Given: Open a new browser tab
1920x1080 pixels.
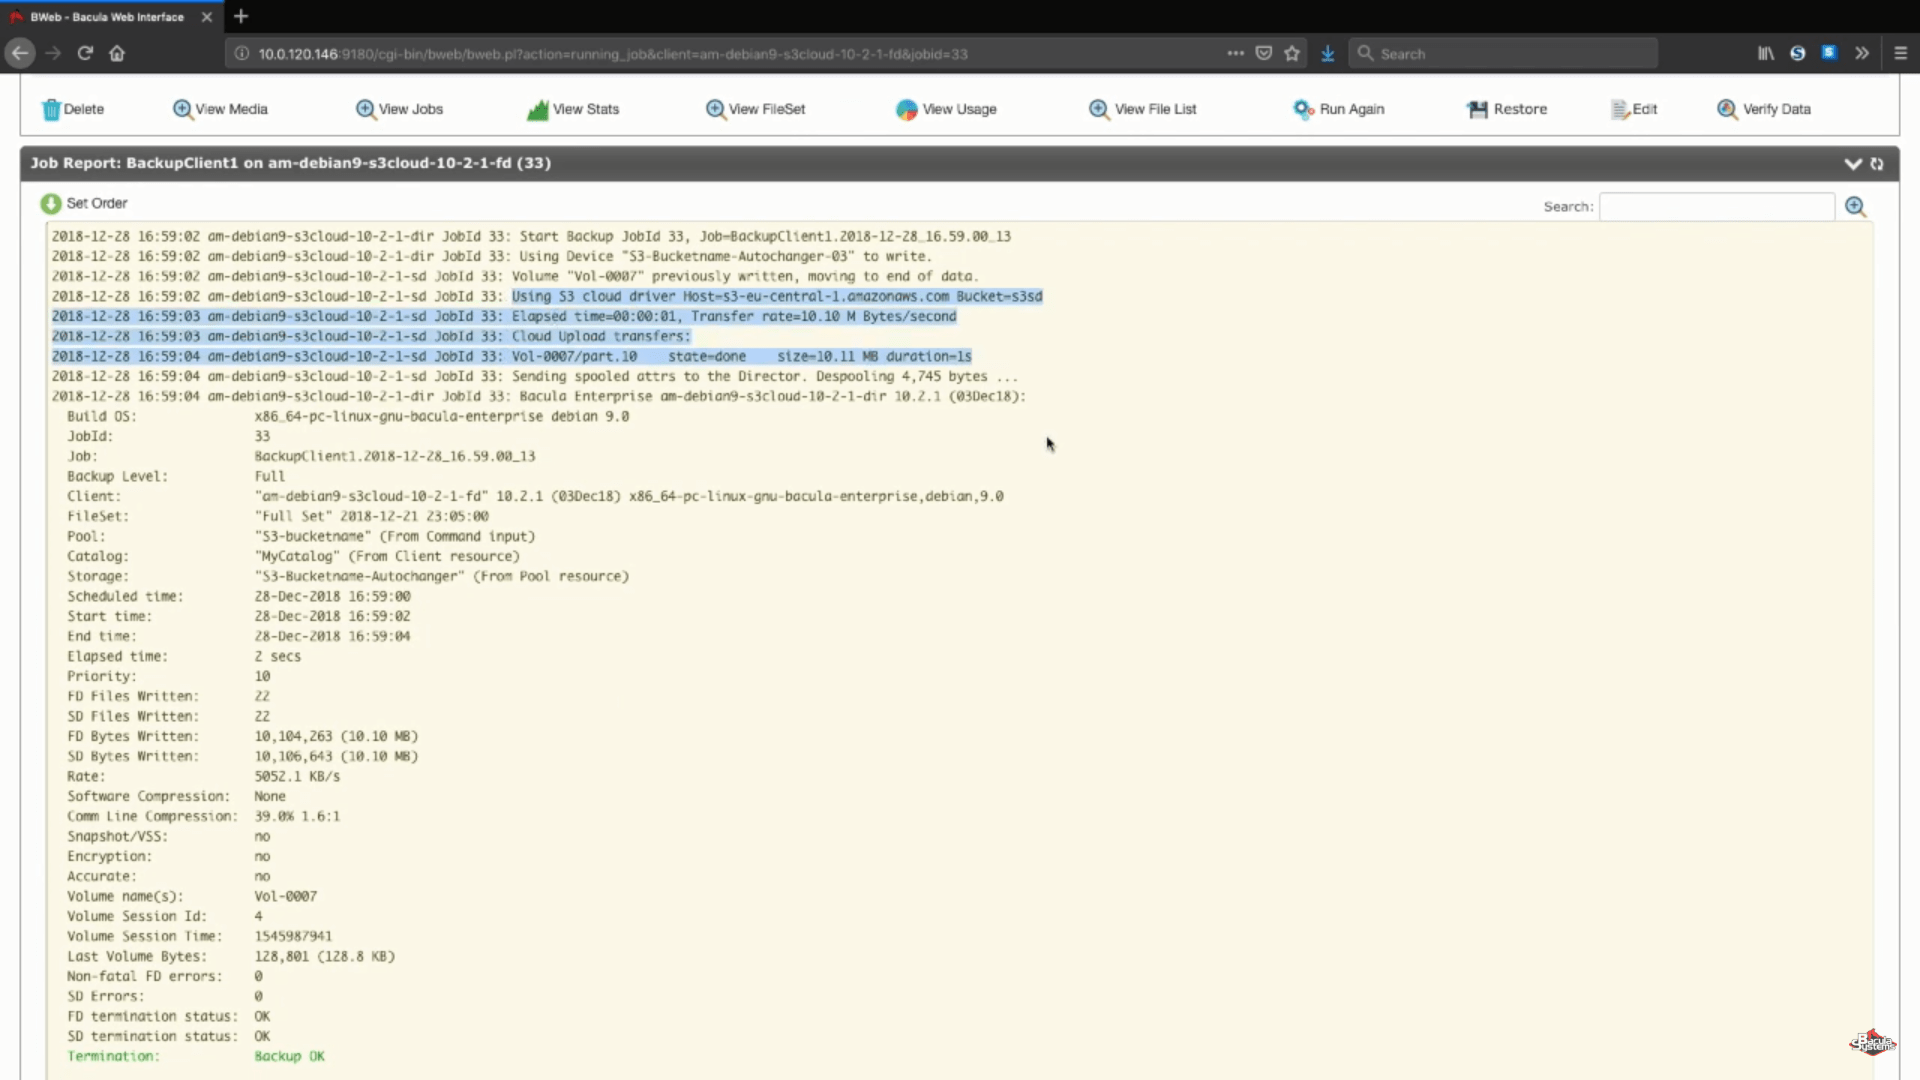Looking at the screenshot, I should tap(241, 16).
